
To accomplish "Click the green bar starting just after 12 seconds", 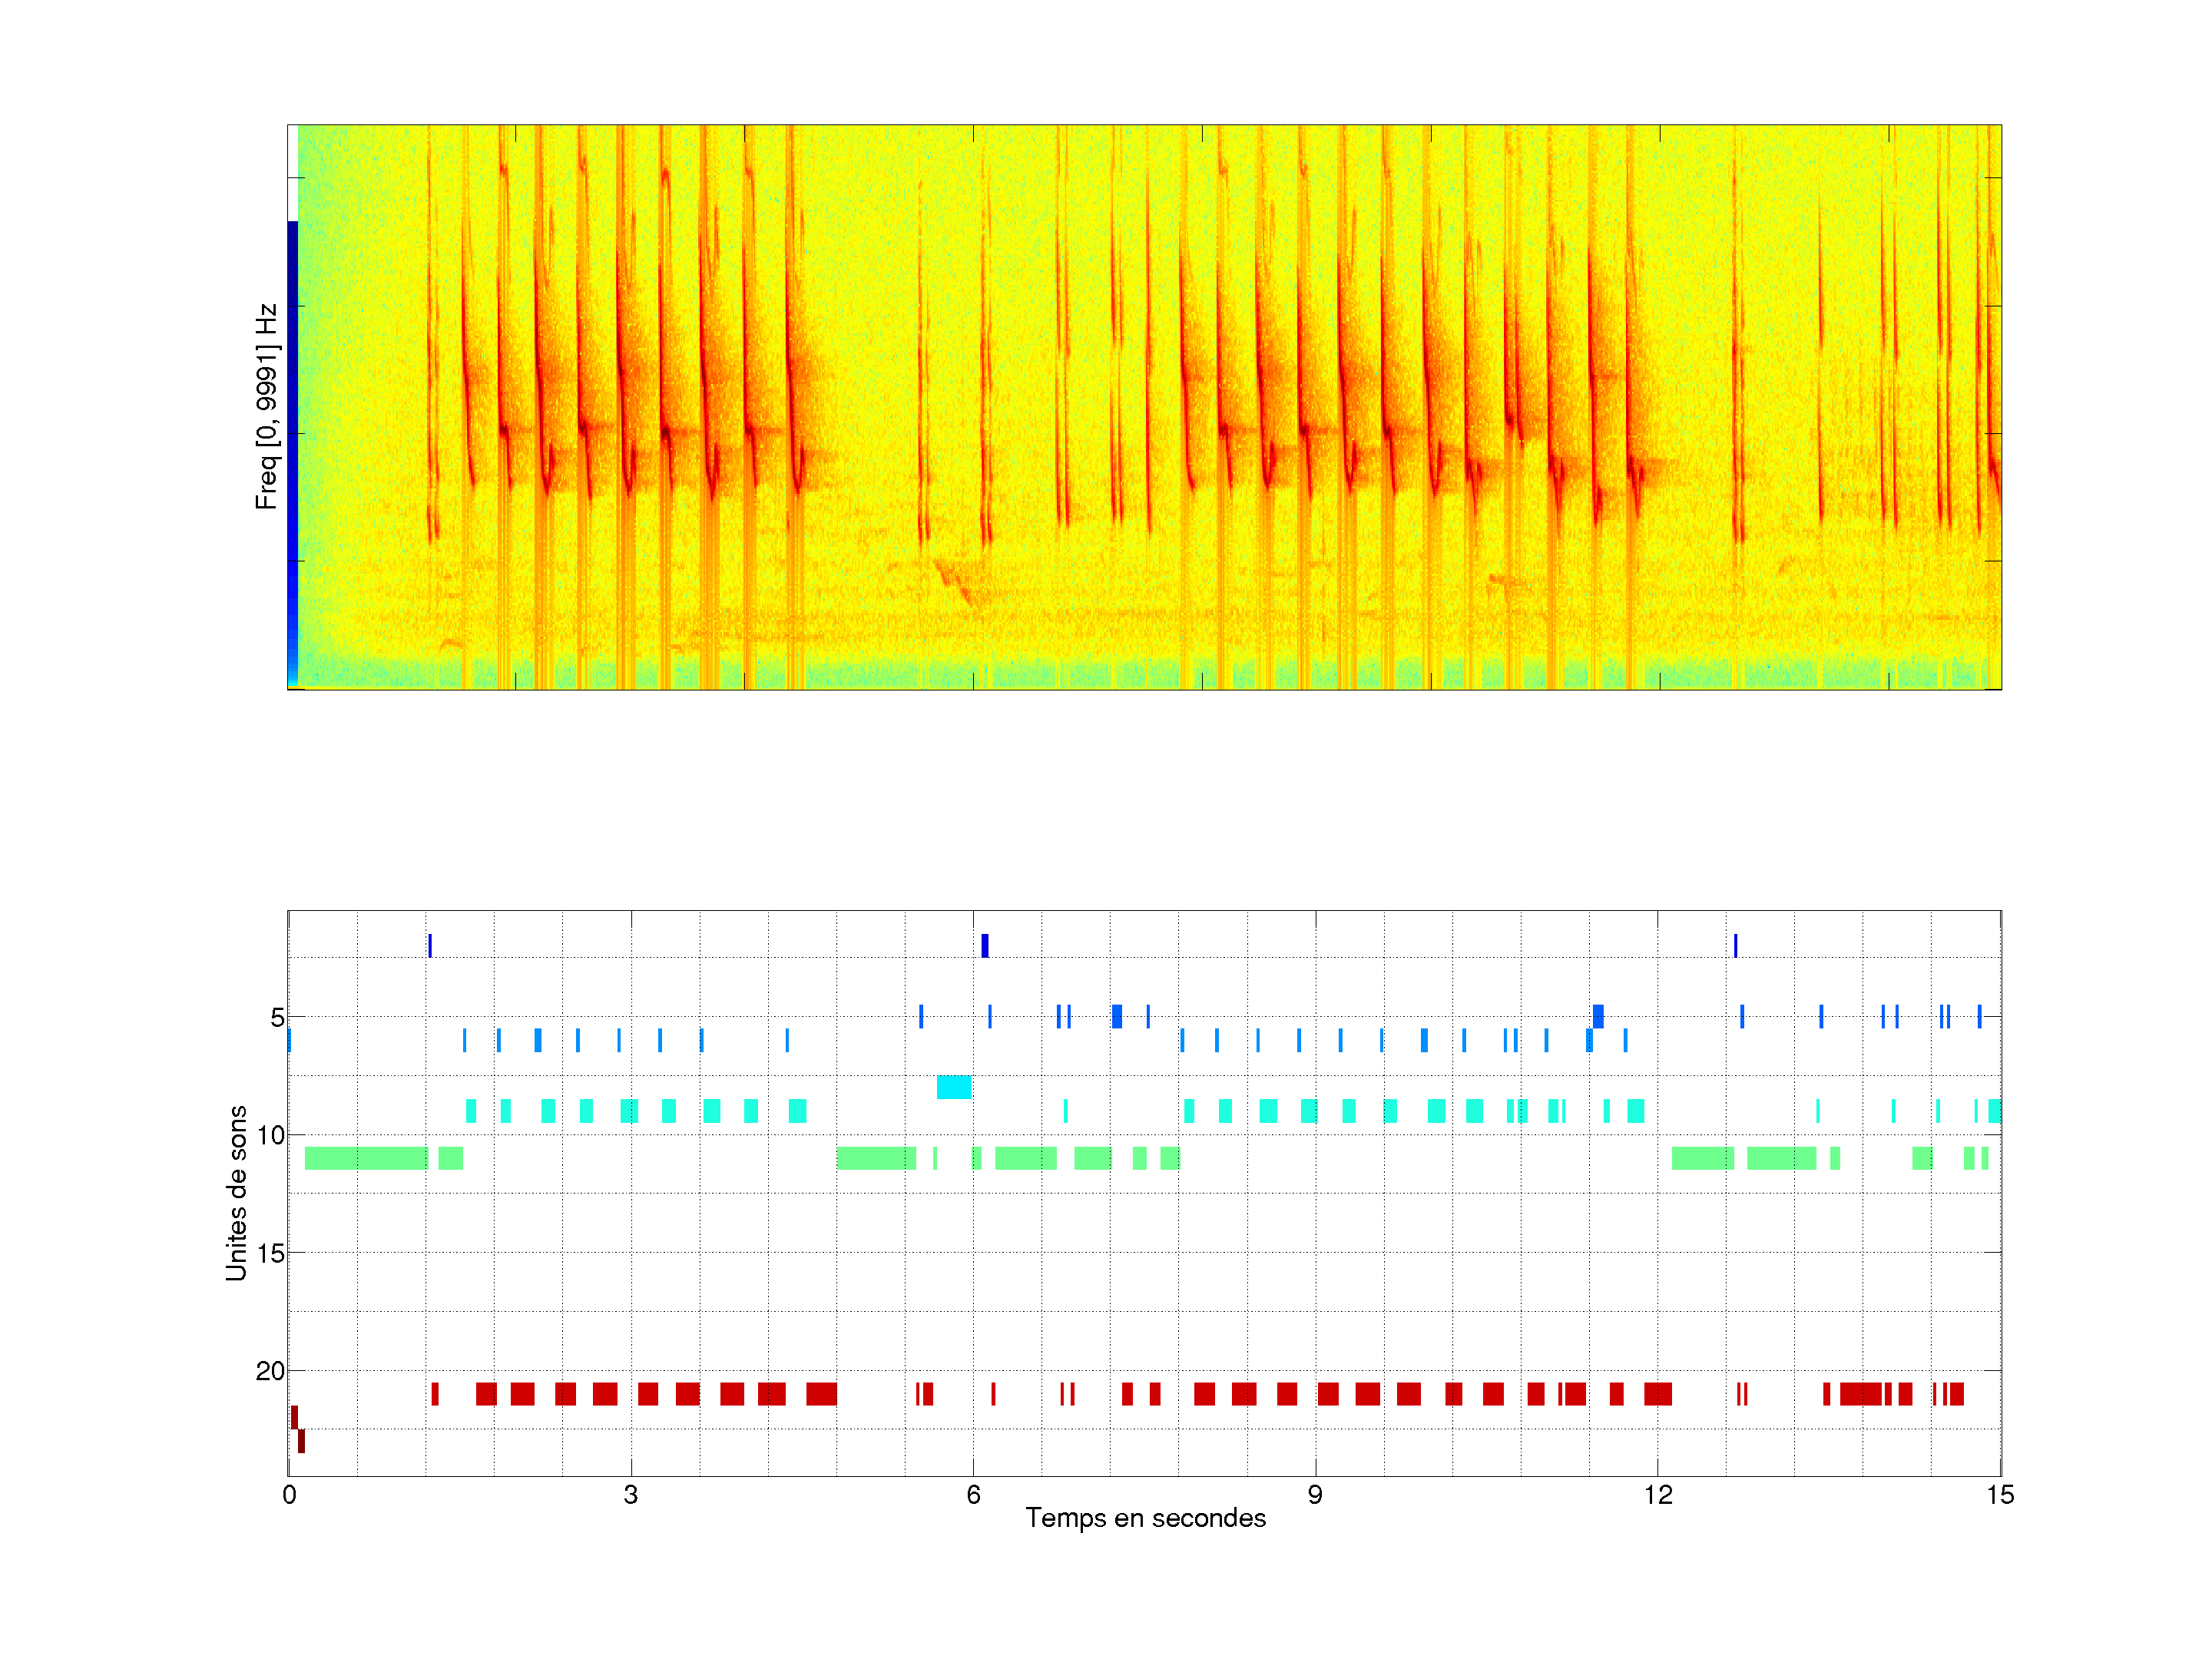I will [x=1703, y=1158].
